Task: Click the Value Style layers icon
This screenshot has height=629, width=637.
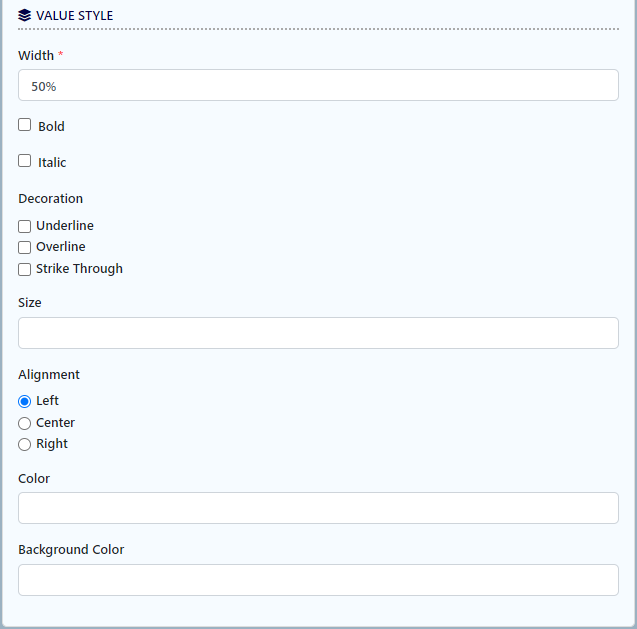Action: pyautogui.click(x=25, y=16)
